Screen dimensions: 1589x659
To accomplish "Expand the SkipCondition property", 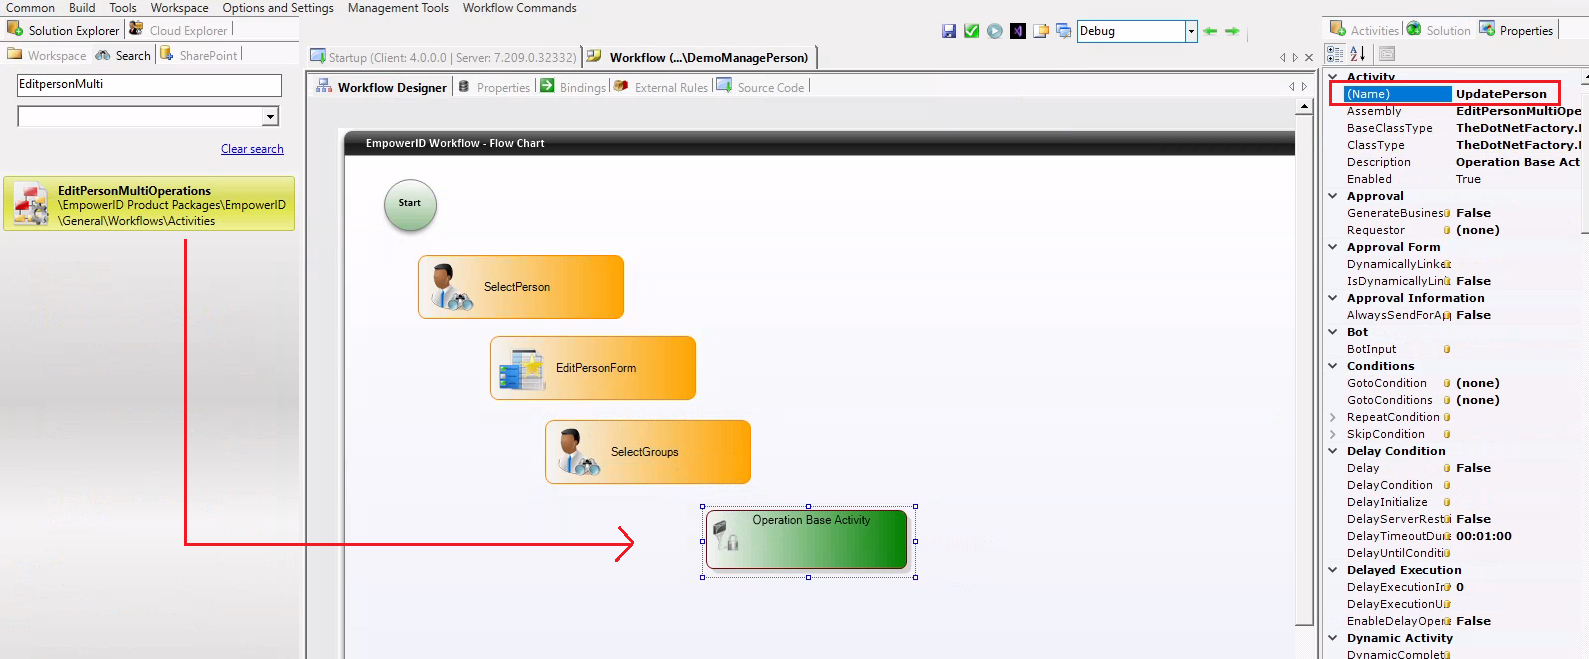I will 1333,434.
